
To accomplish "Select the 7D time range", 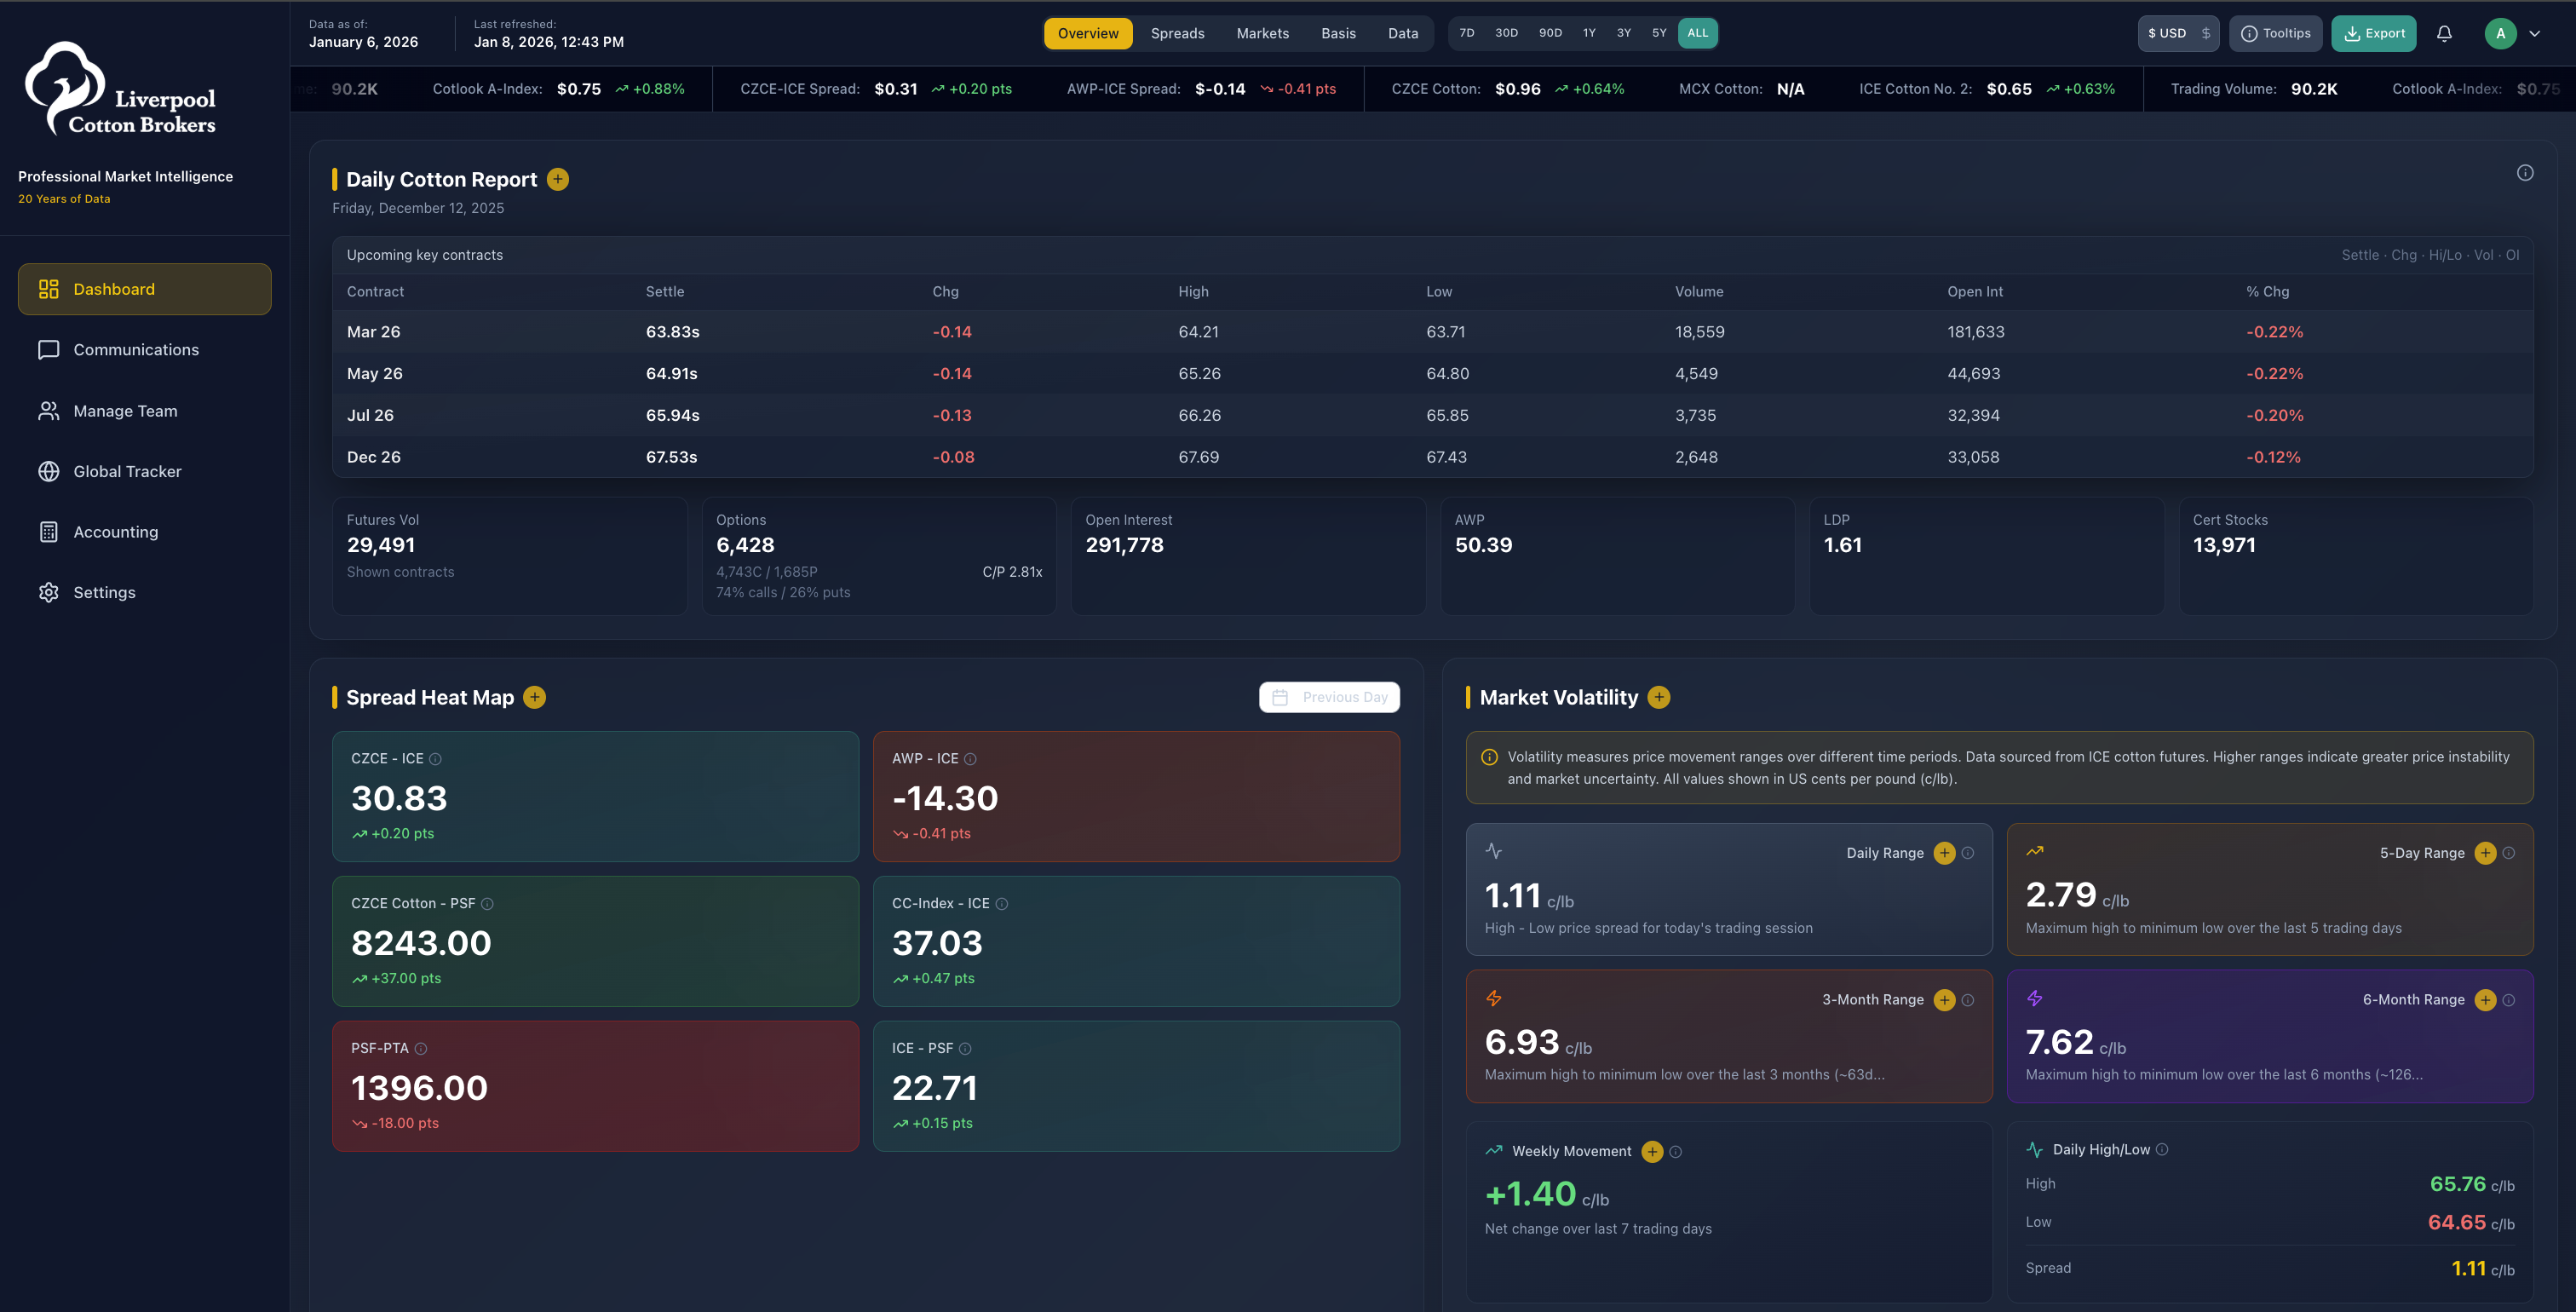I will (x=1466, y=33).
